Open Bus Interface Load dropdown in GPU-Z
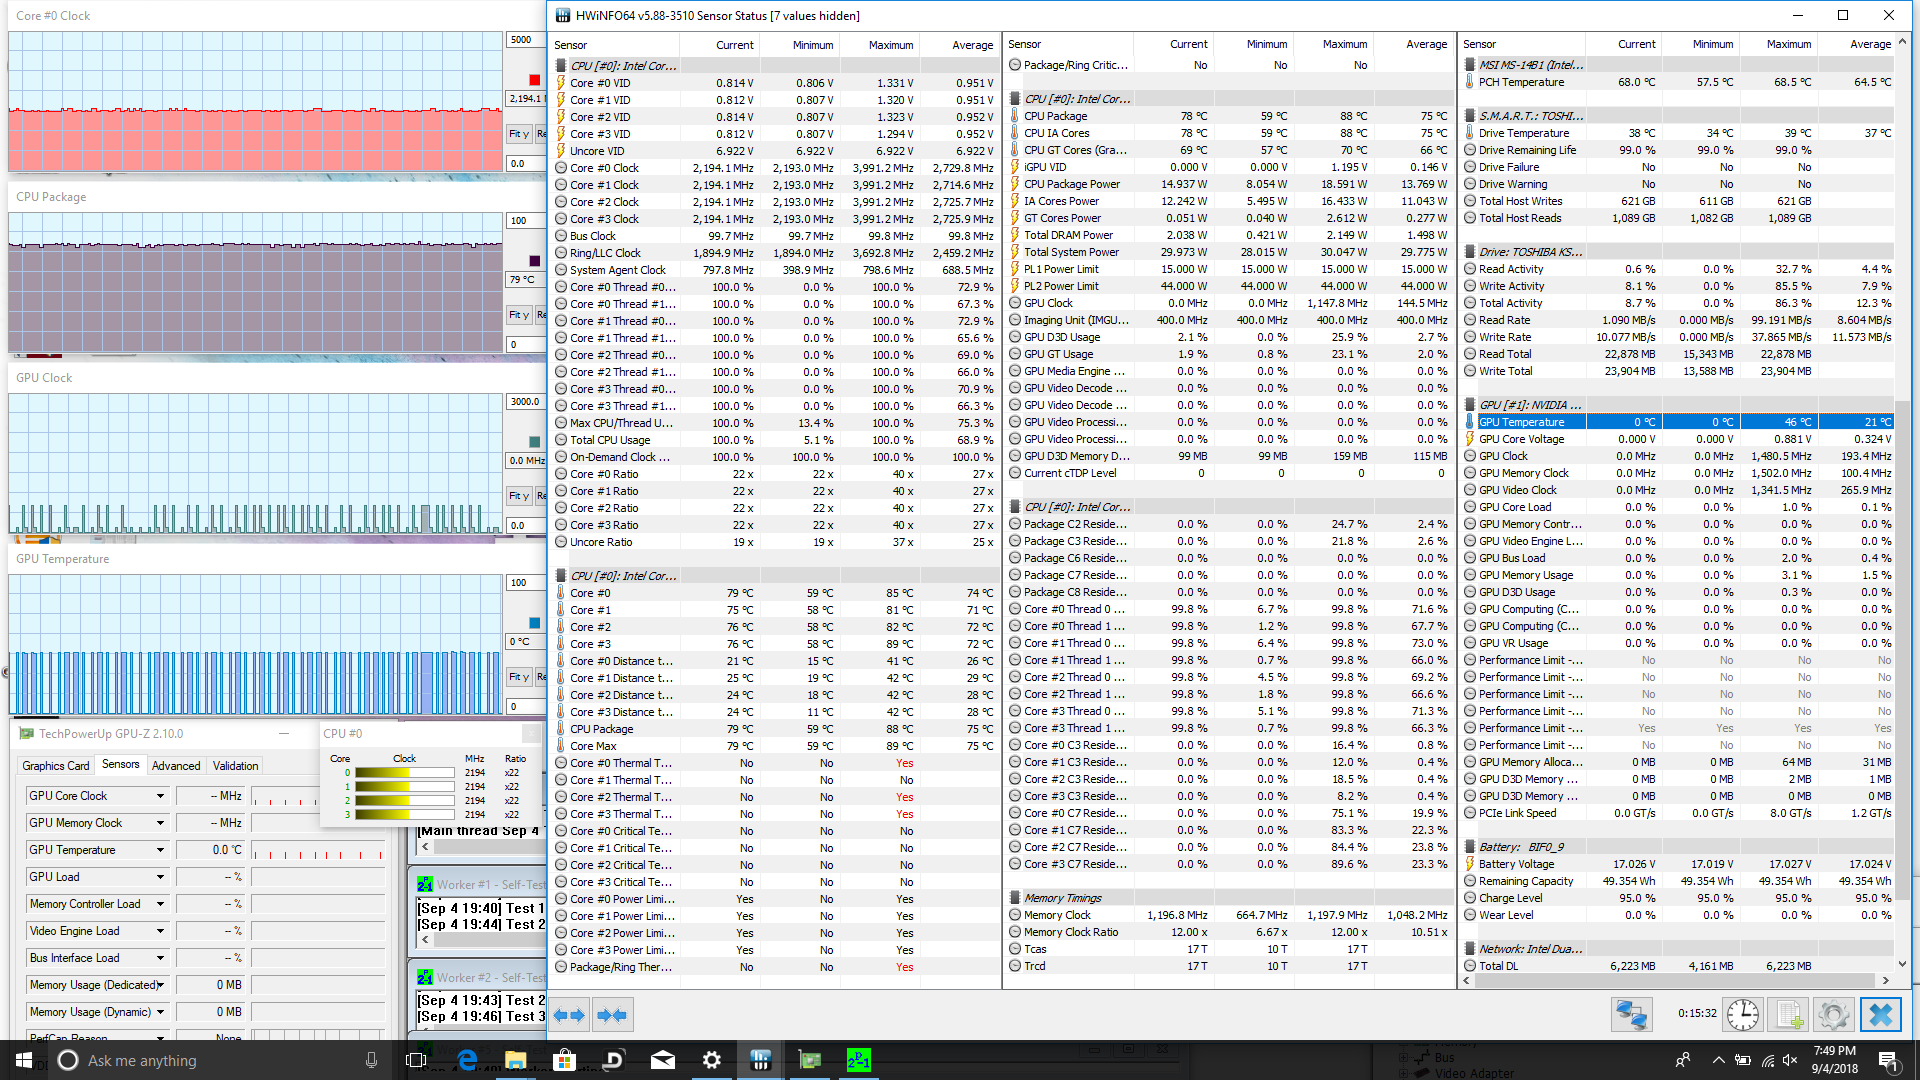 (160, 958)
